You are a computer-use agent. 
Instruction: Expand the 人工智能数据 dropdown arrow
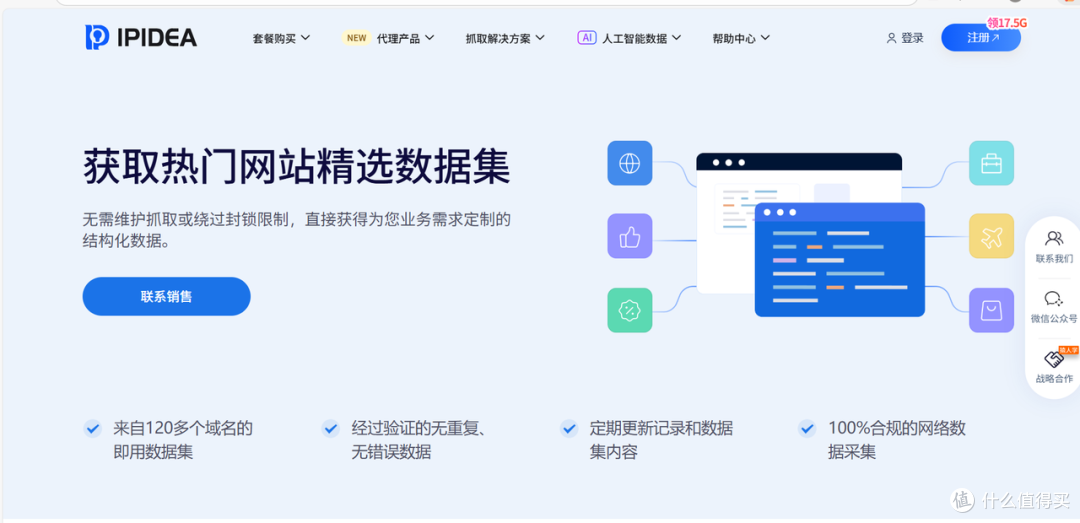point(676,38)
